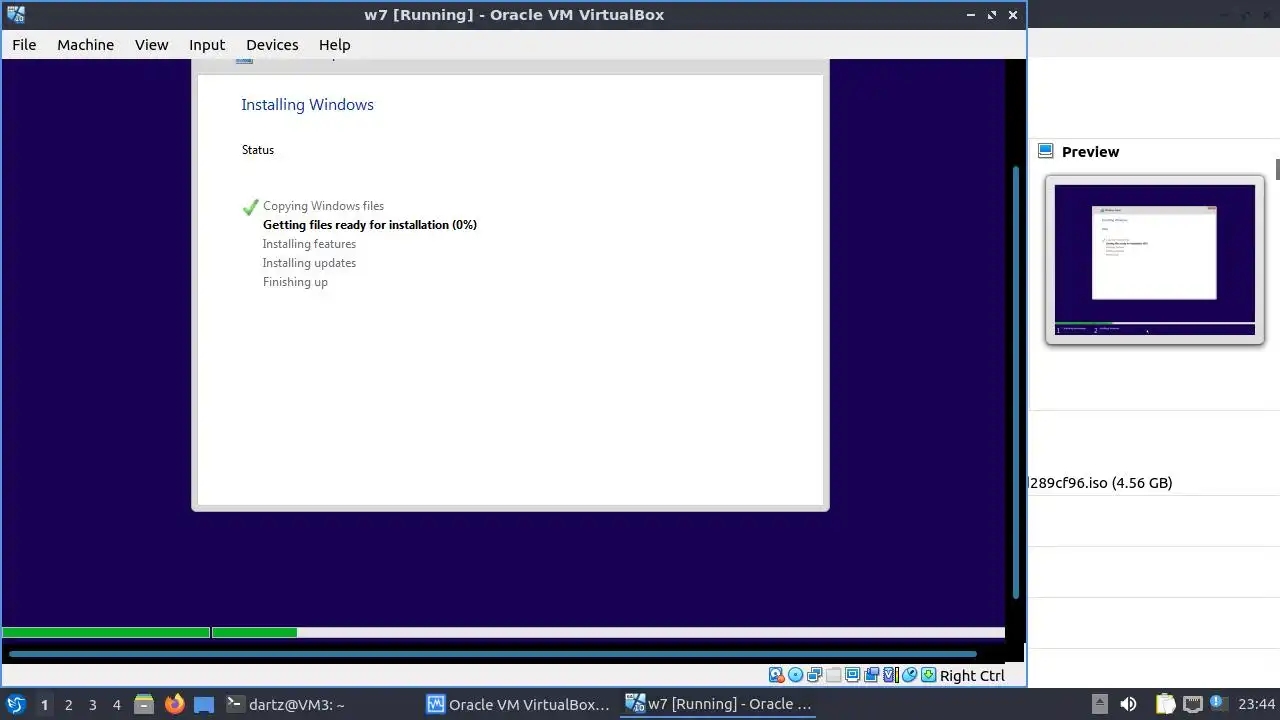This screenshot has width=1280, height=720.
Task: Click the Right Ctrl host key label
Action: 972,676
